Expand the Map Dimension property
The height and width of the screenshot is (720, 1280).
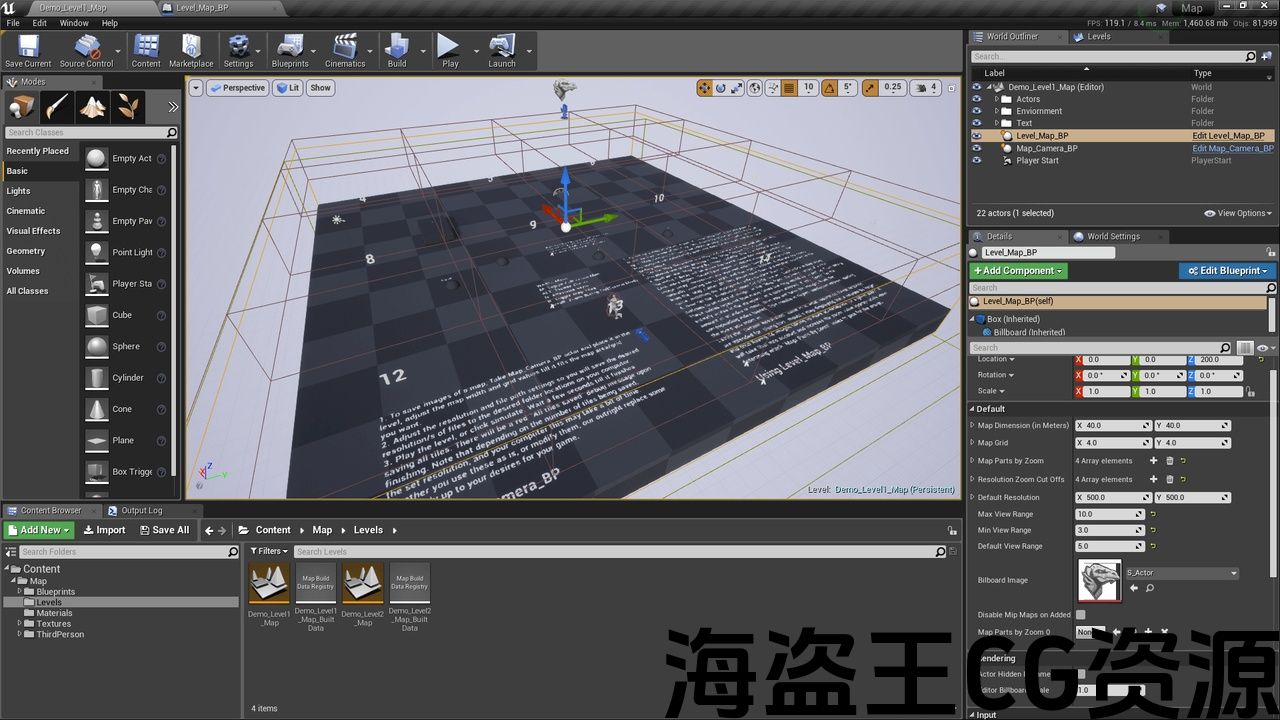pyautogui.click(x=973, y=426)
